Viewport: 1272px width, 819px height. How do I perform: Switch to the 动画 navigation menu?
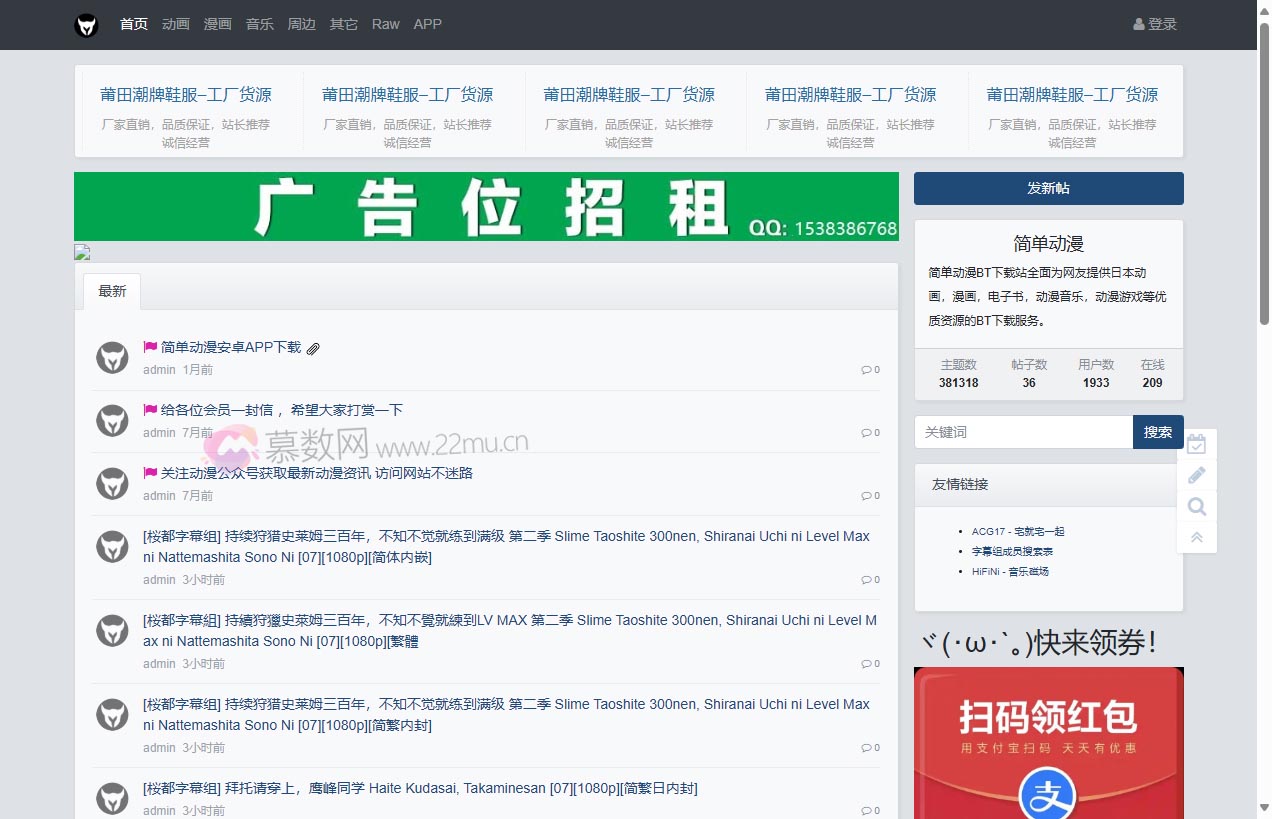tap(175, 24)
